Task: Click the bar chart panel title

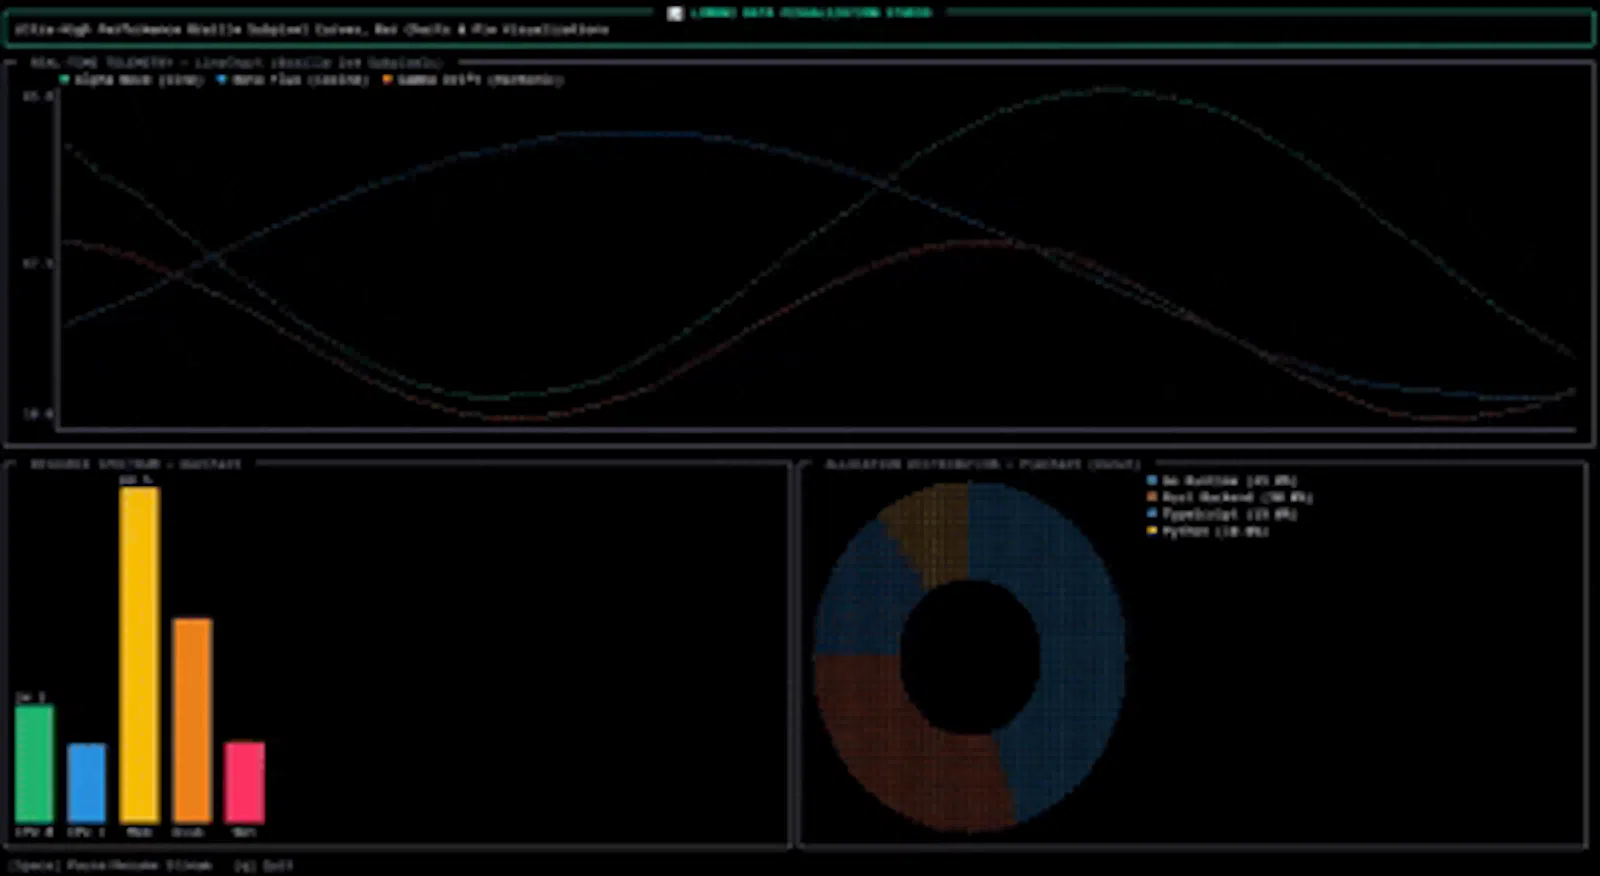Action: point(135,464)
